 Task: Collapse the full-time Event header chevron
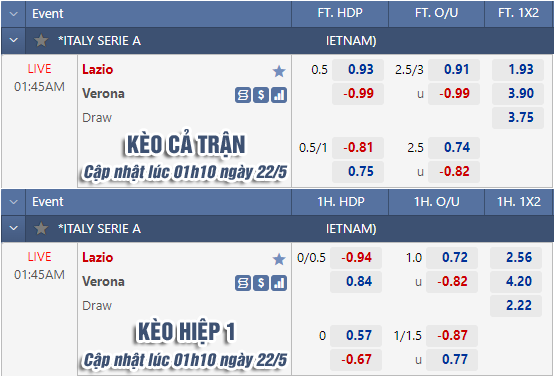[13, 14]
